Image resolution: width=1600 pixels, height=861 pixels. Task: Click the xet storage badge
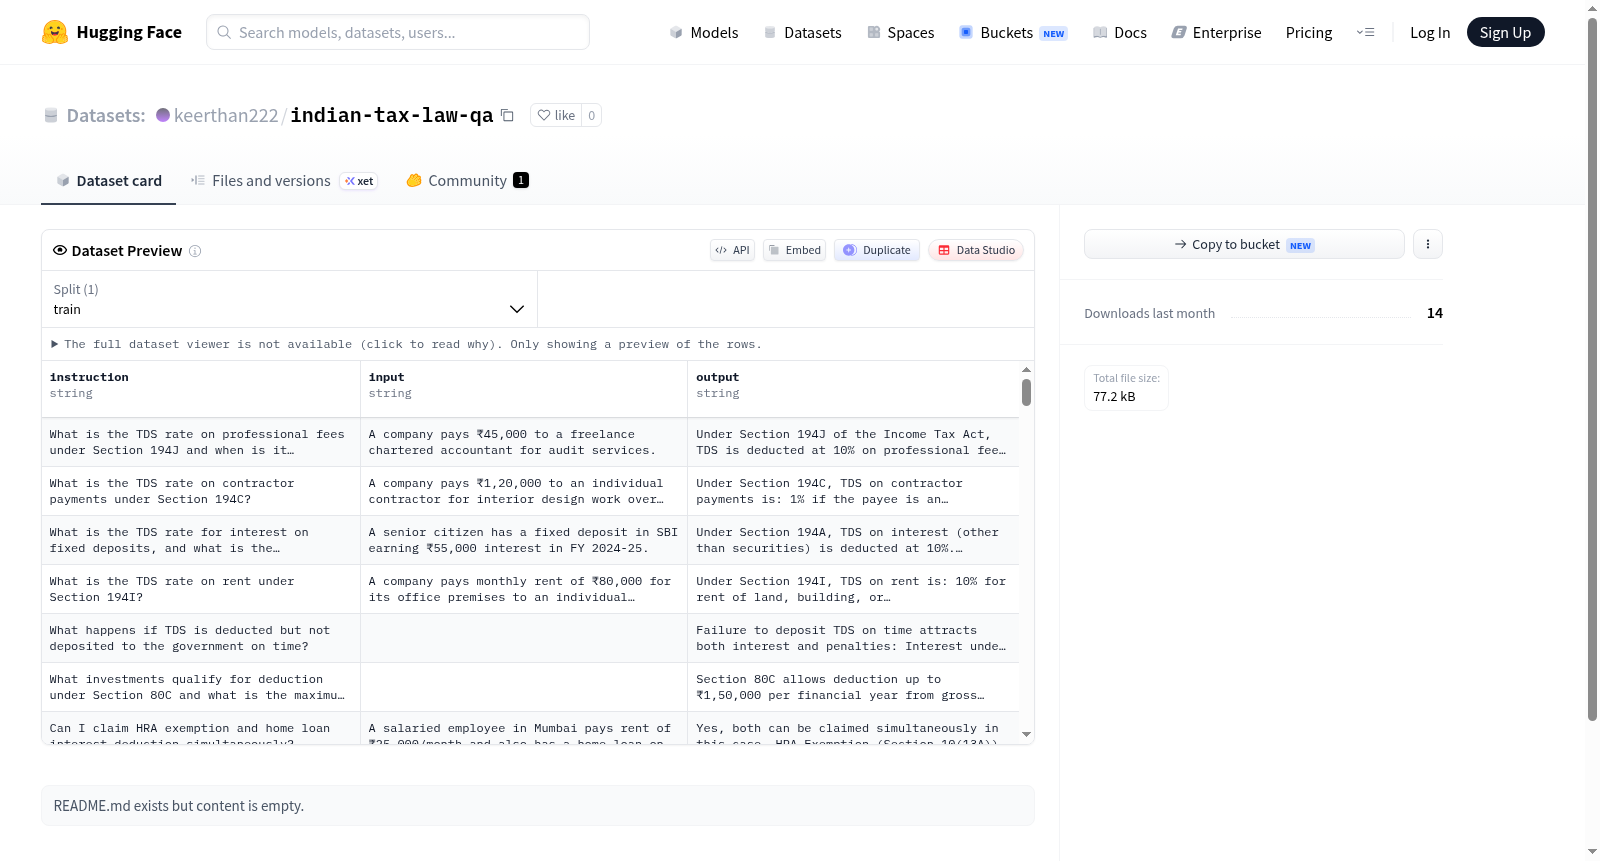coord(359,181)
